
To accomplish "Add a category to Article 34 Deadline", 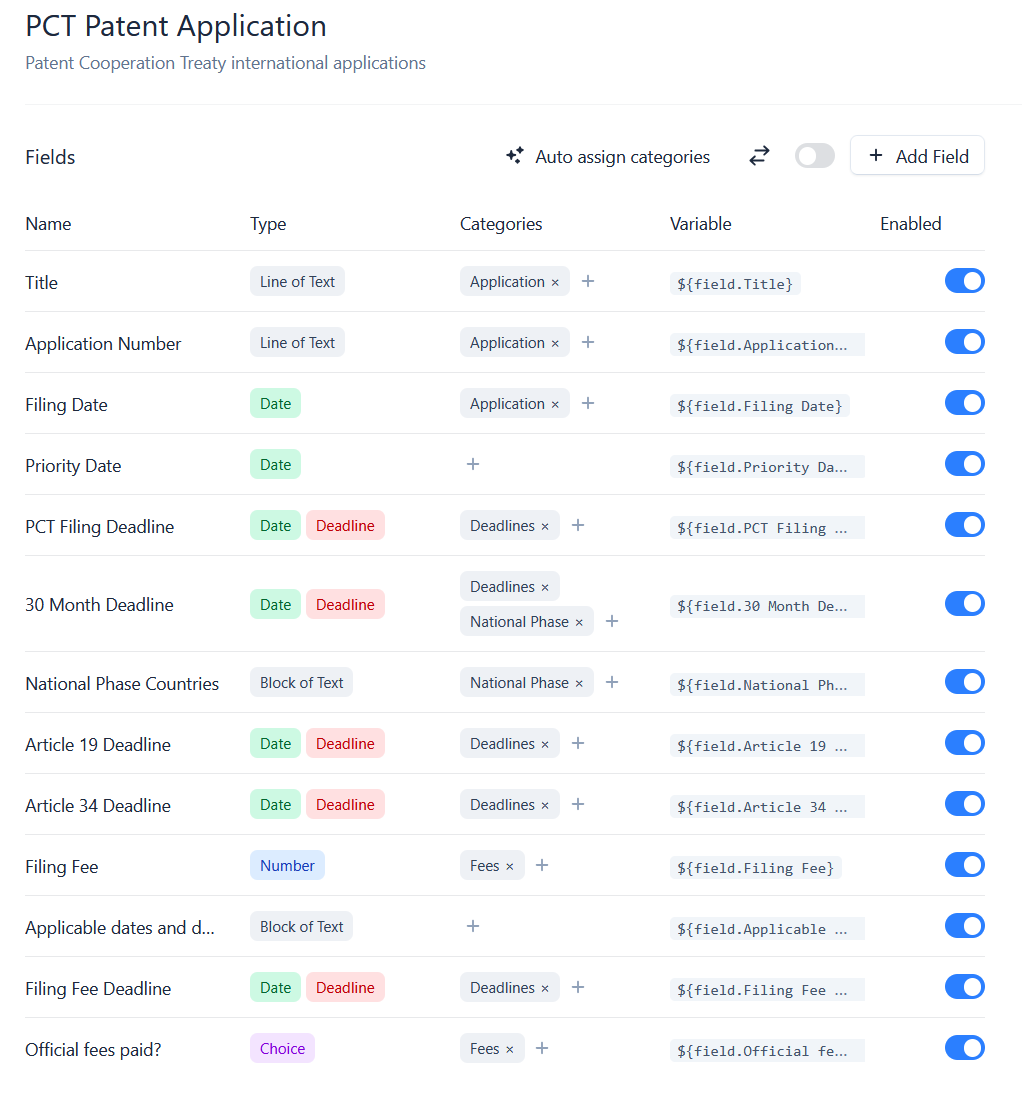I will tap(578, 804).
